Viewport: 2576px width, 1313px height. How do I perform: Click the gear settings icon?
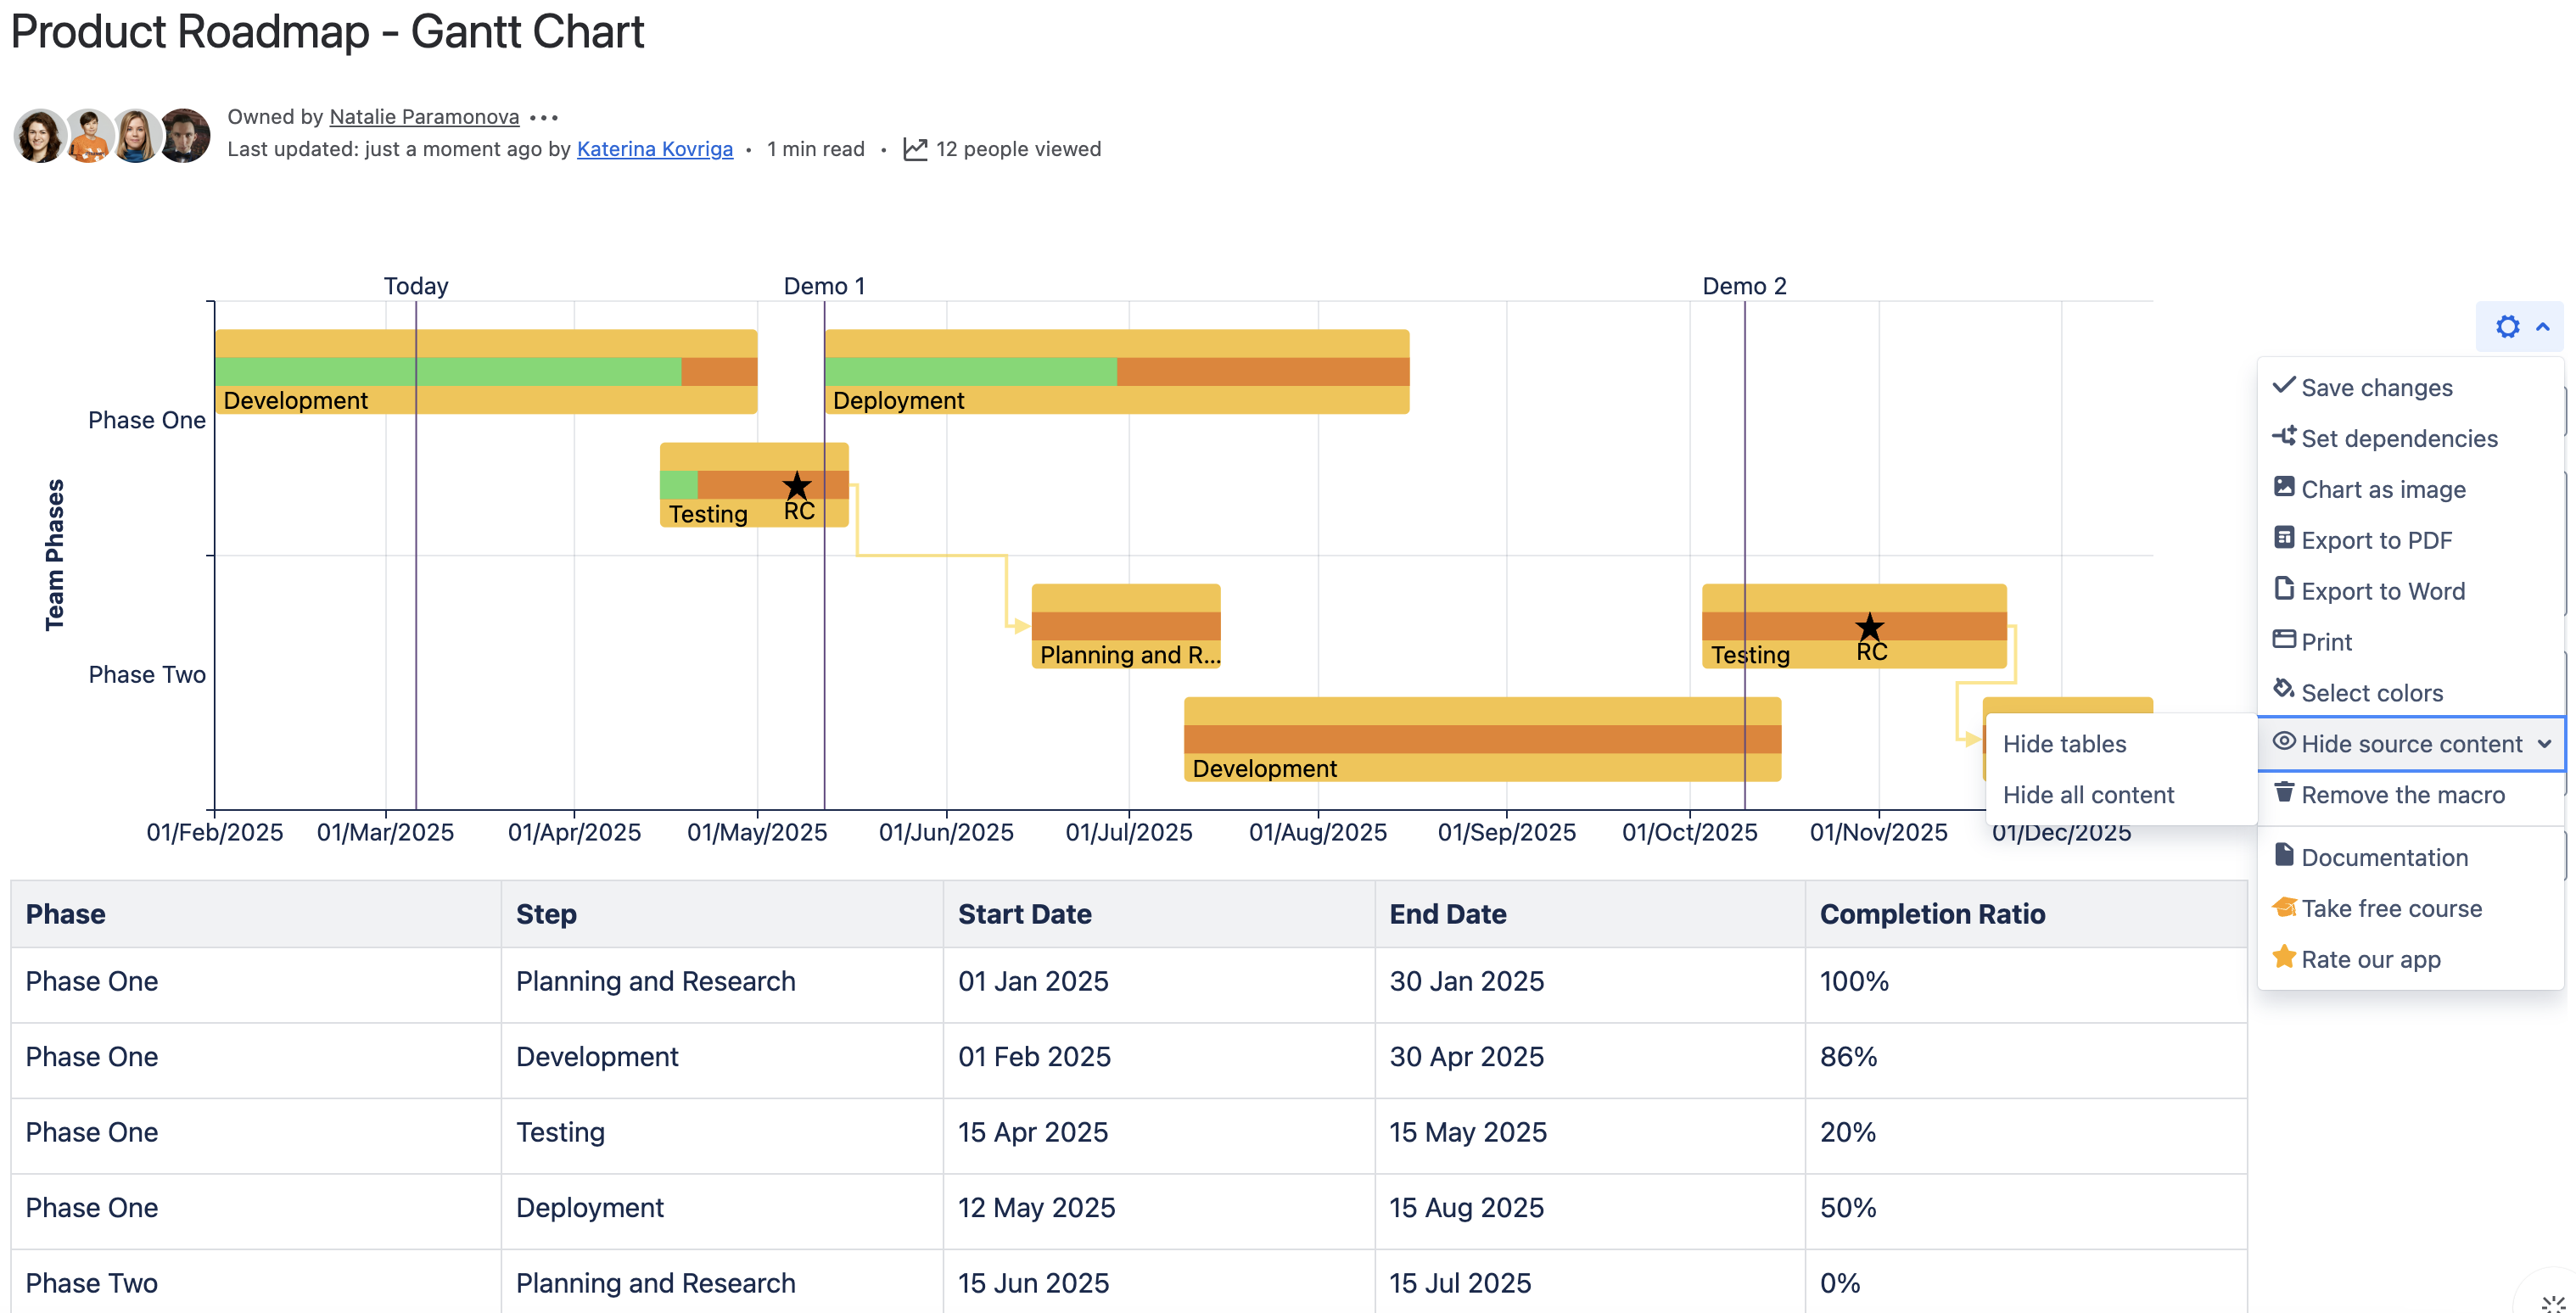pyautogui.click(x=2506, y=327)
